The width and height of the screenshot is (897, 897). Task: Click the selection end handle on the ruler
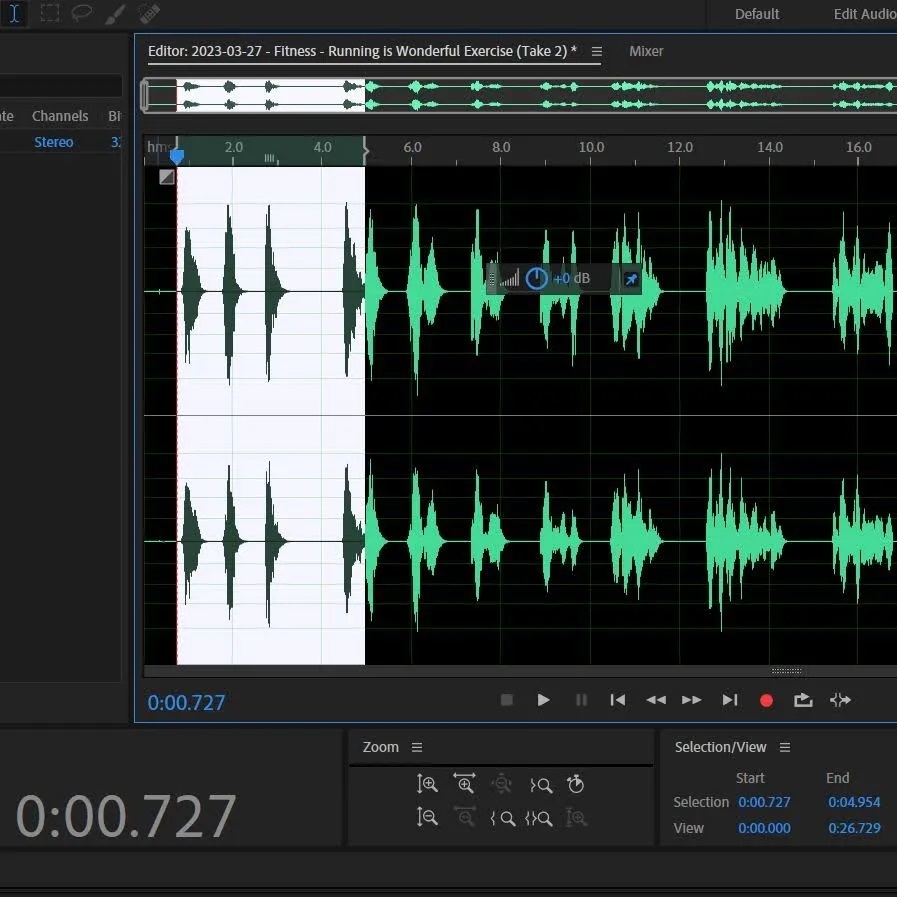[x=366, y=151]
